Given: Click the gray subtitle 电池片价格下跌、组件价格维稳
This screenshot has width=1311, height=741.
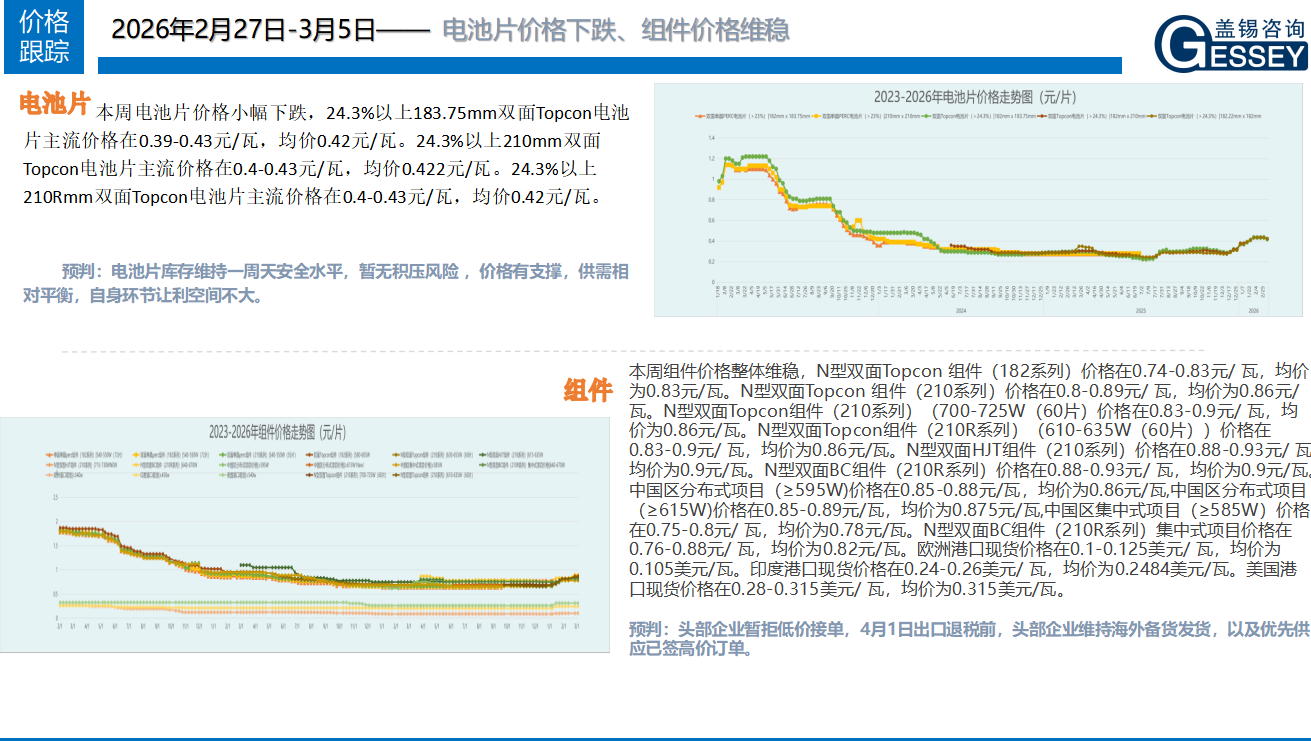Looking at the screenshot, I should (x=615, y=30).
